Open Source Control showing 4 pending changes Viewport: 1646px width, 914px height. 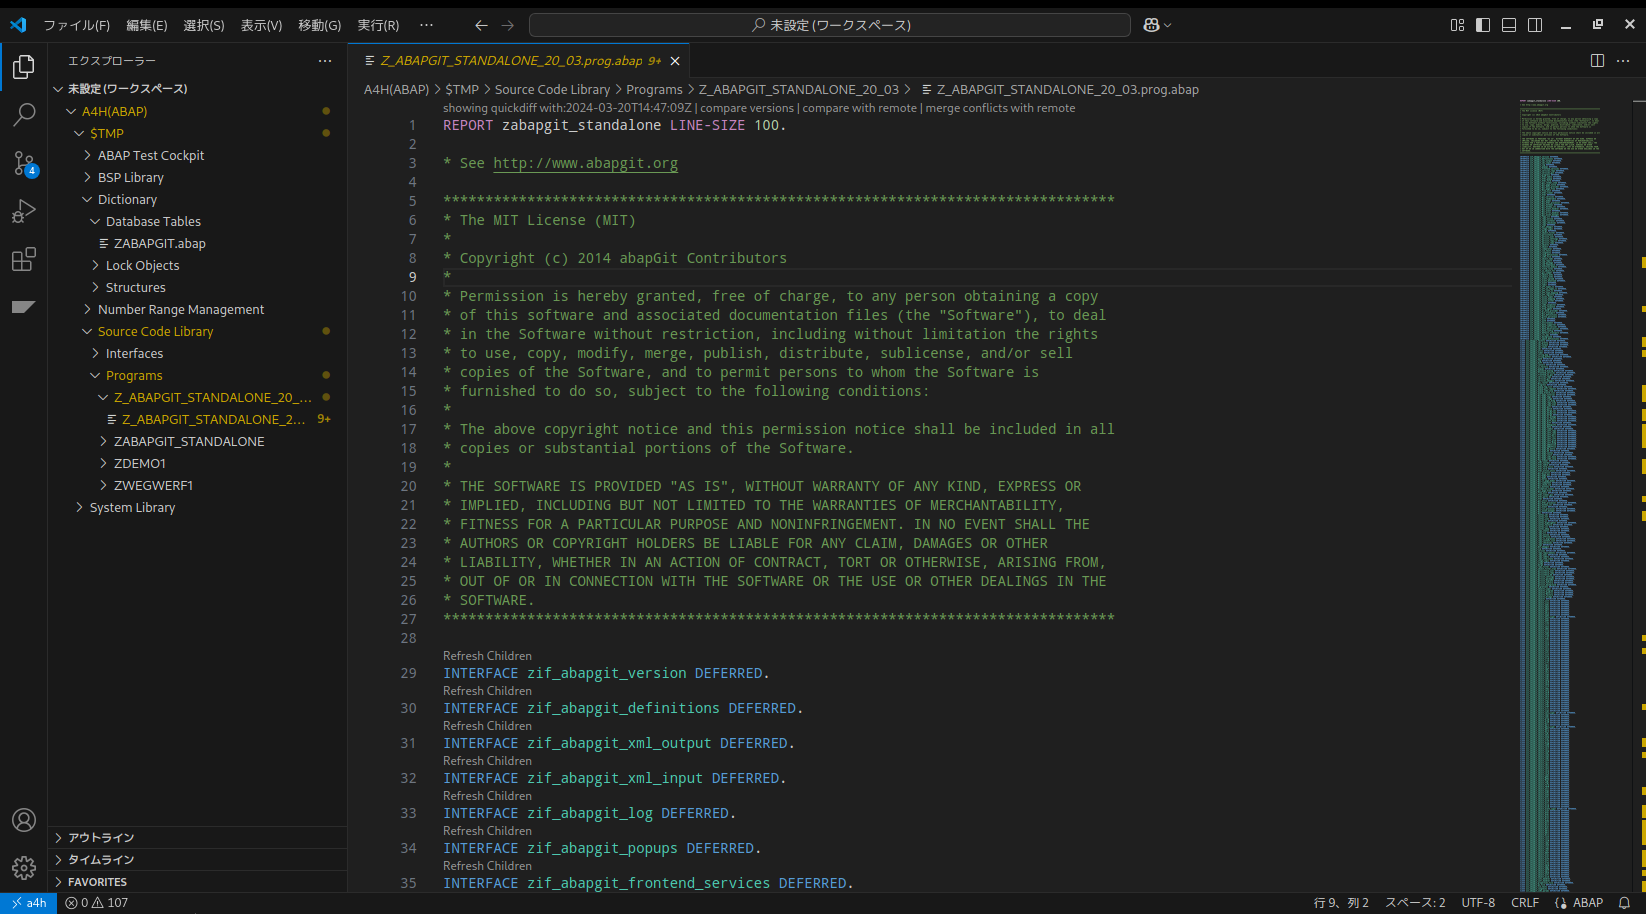click(x=24, y=163)
